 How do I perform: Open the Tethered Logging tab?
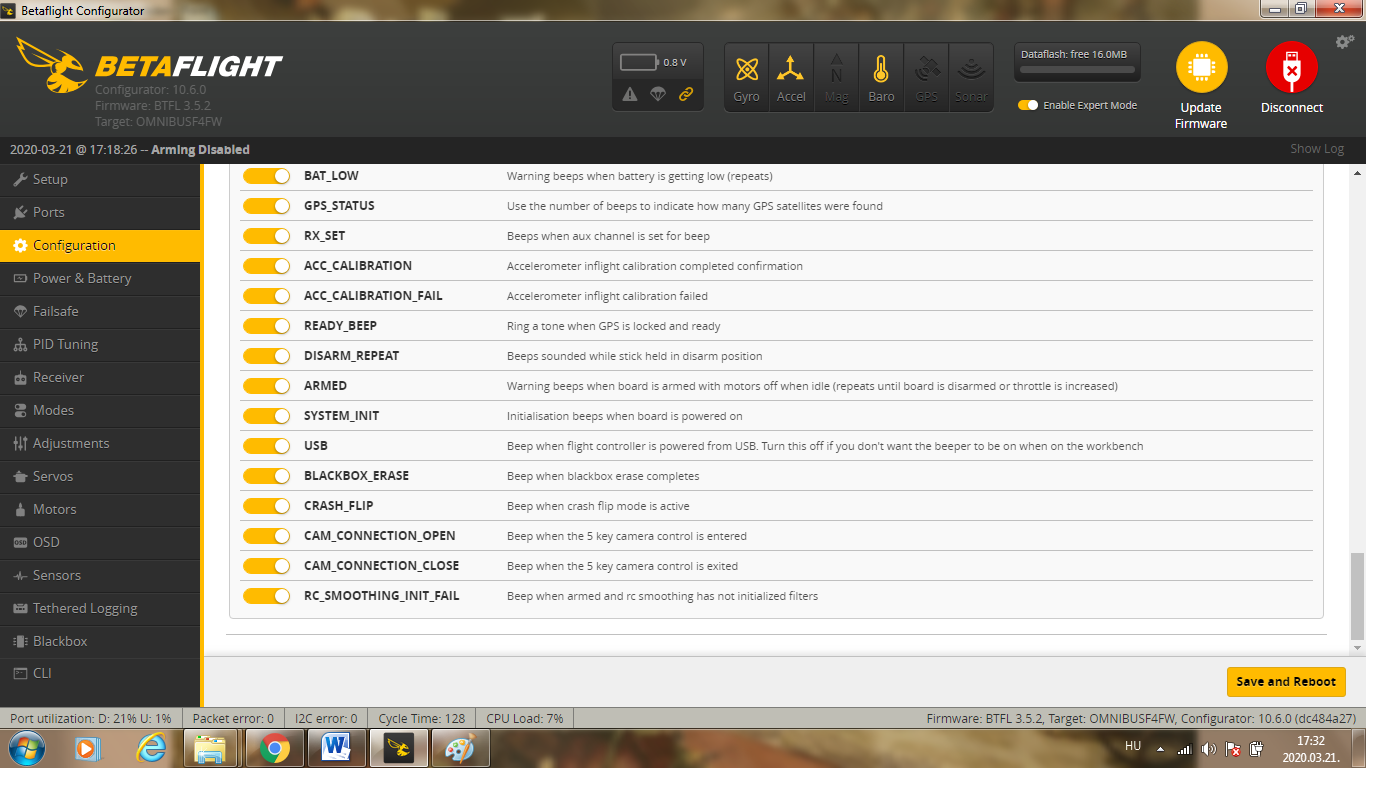(100, 608)
